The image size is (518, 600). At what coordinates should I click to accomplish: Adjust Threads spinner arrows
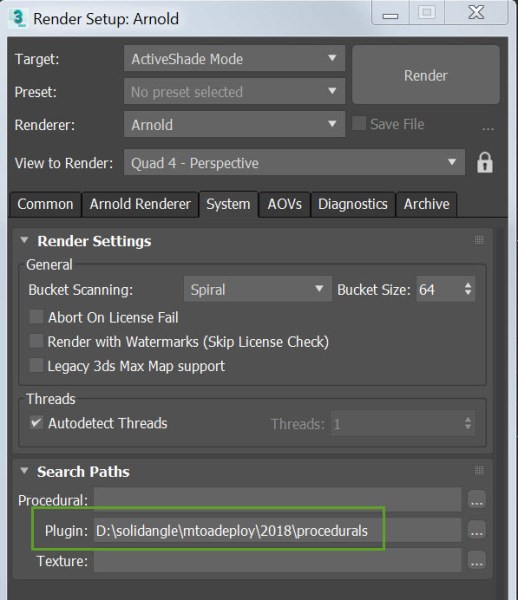(468, 423)
